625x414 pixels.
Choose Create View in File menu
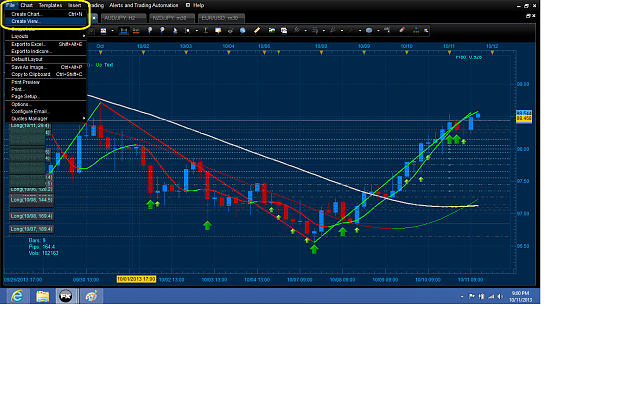tap(45, 21)
